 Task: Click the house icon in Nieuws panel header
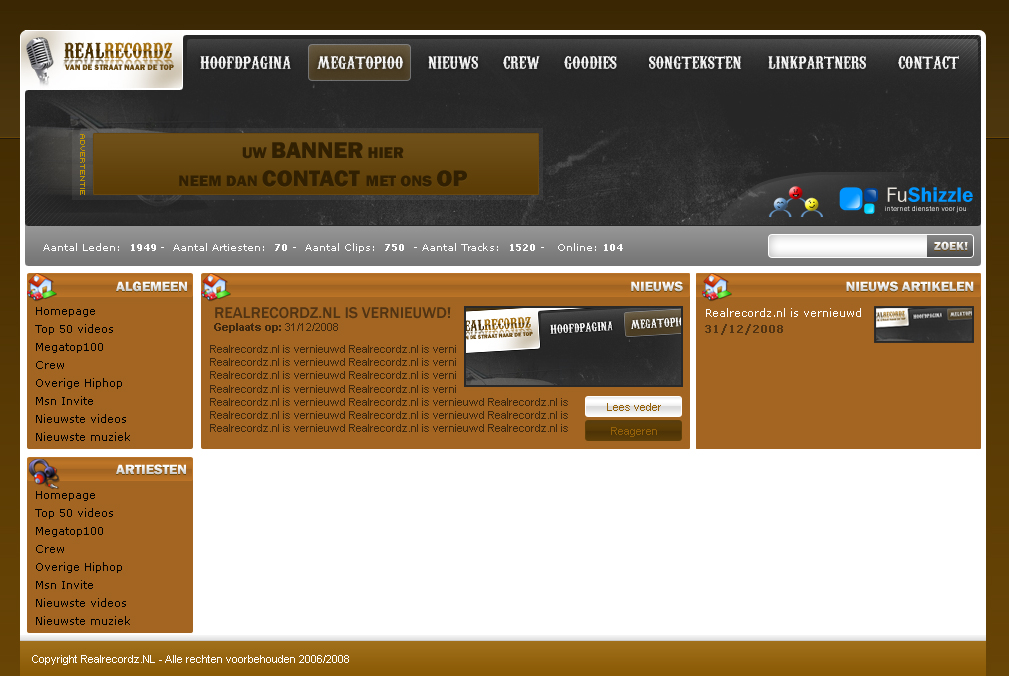point(216,287)
